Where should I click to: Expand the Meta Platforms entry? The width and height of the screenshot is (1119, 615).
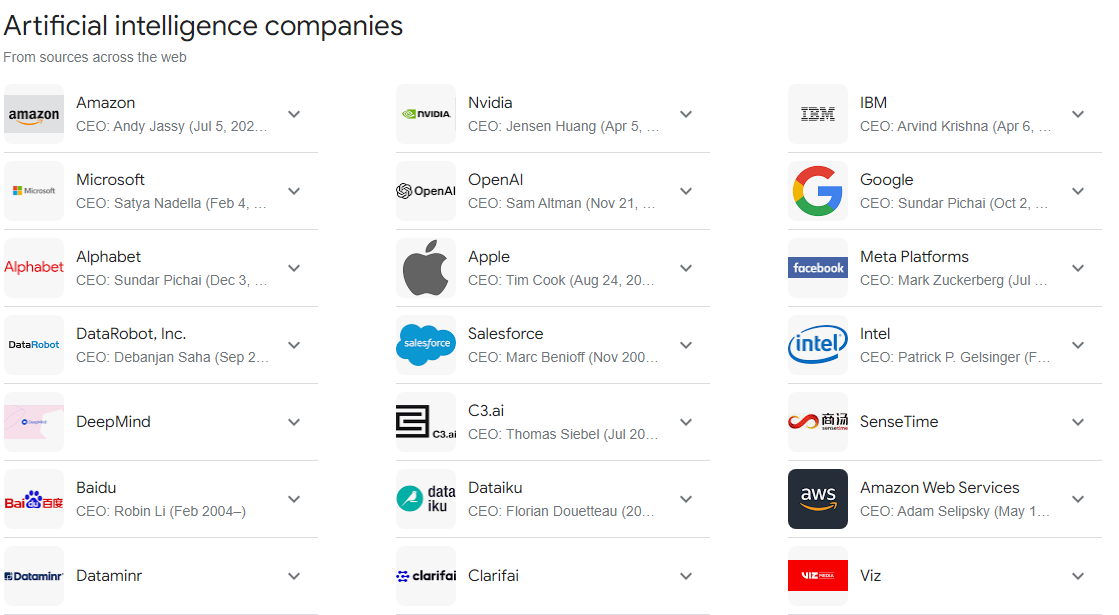1078,268
